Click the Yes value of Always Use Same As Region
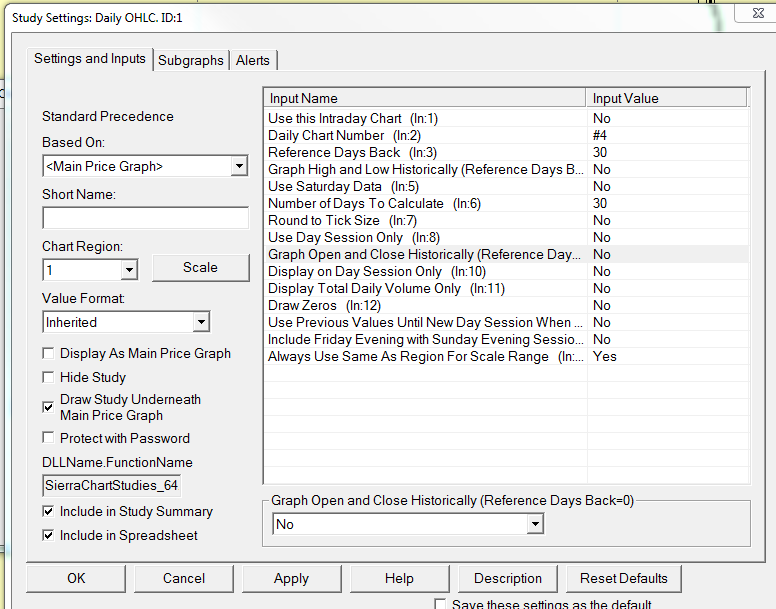 [x=605, y=356]
